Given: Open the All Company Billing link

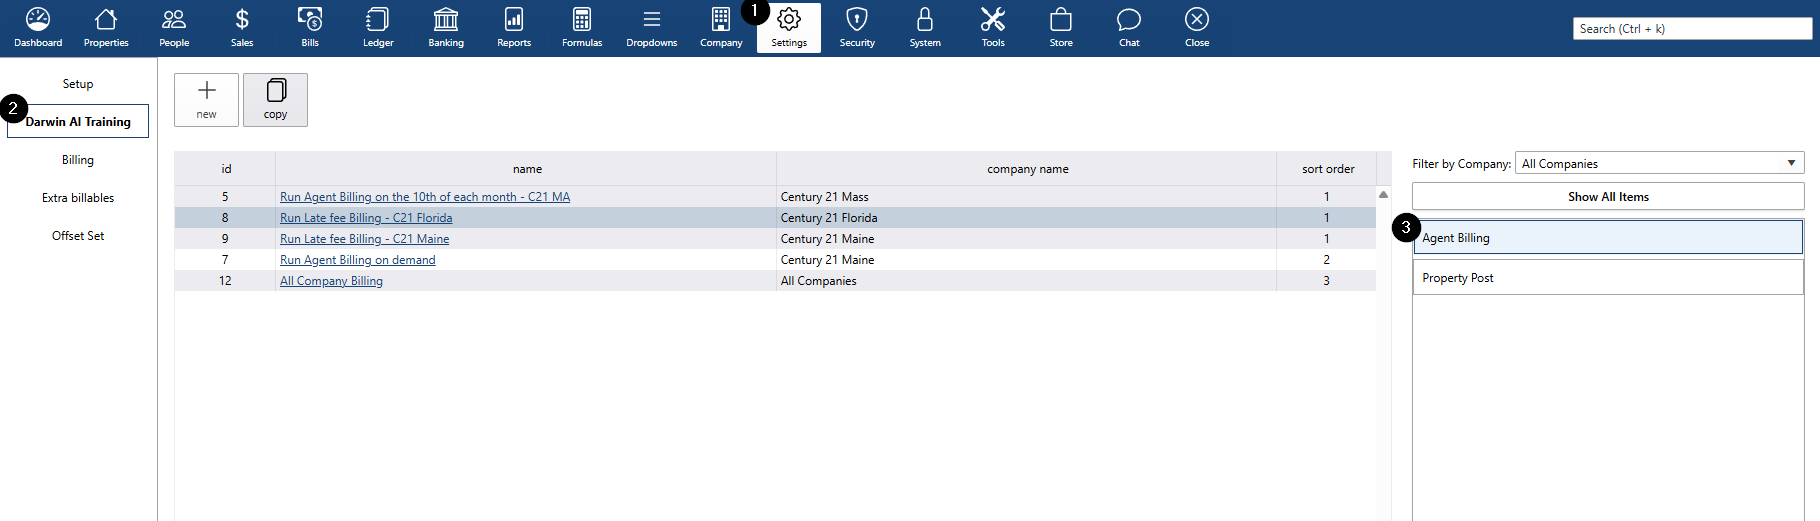Looking at the screenshot, I should [331, 281].
